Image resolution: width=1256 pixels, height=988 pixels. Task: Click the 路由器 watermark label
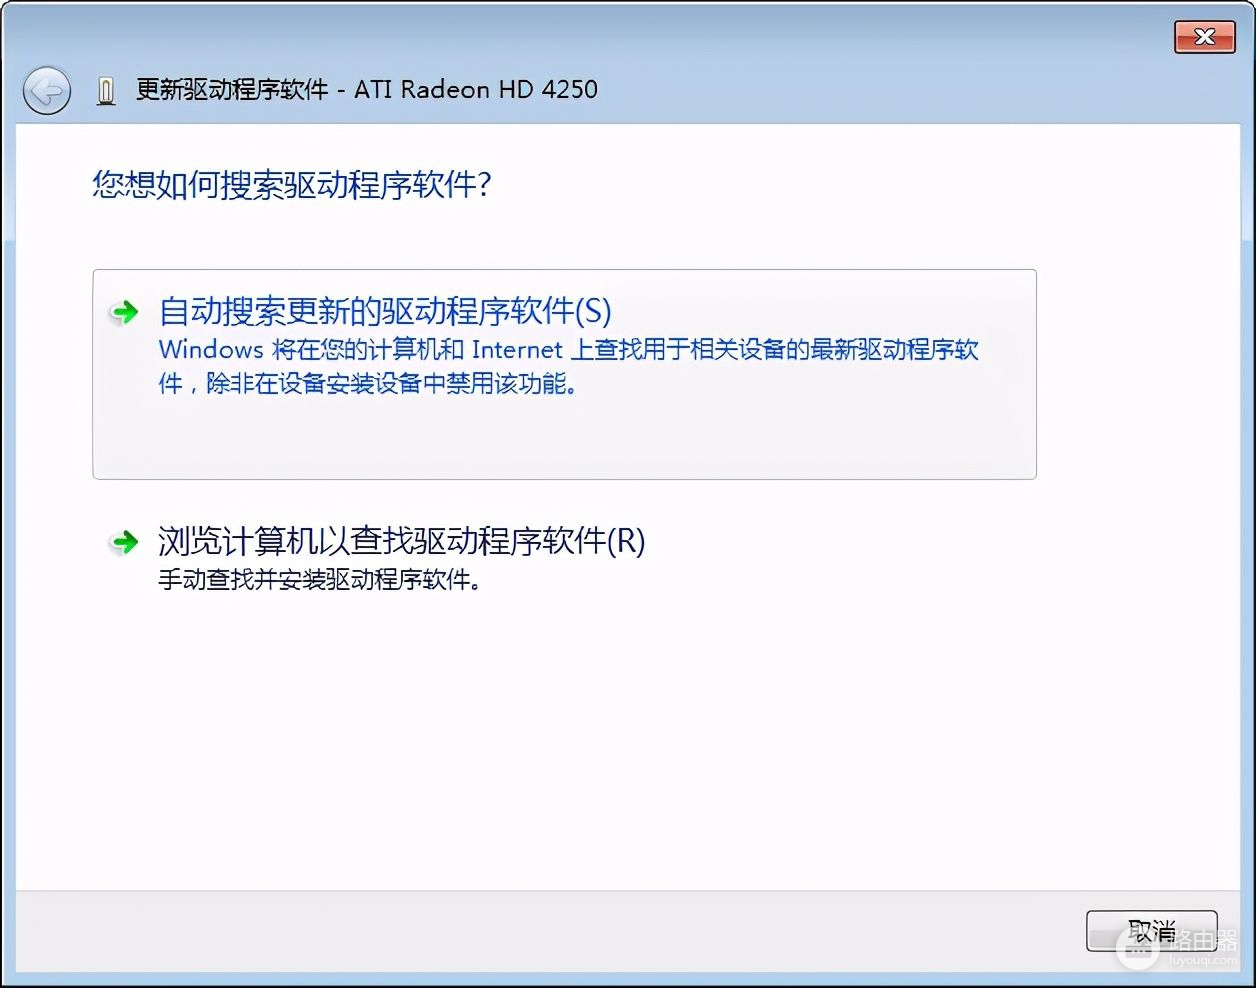point(1201,940)
